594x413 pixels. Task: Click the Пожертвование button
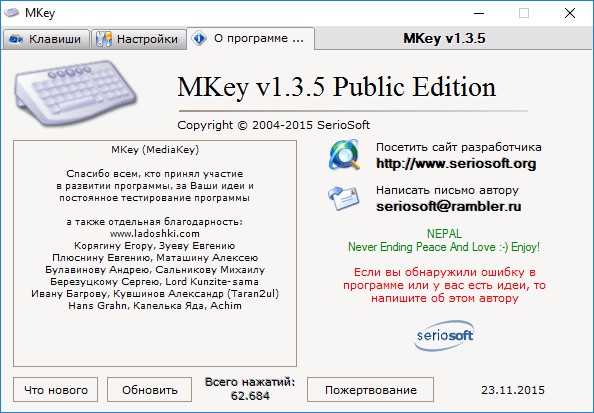pos(370,390)
